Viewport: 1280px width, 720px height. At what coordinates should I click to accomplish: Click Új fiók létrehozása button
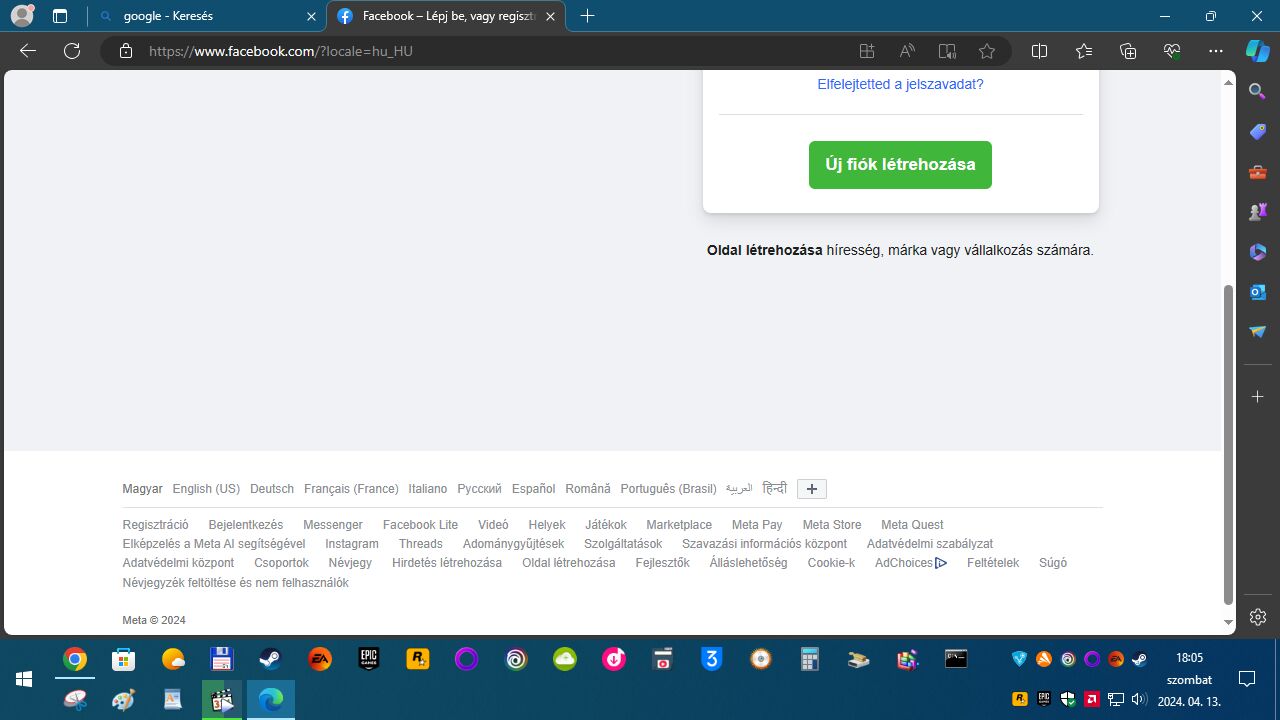(900, 165)
